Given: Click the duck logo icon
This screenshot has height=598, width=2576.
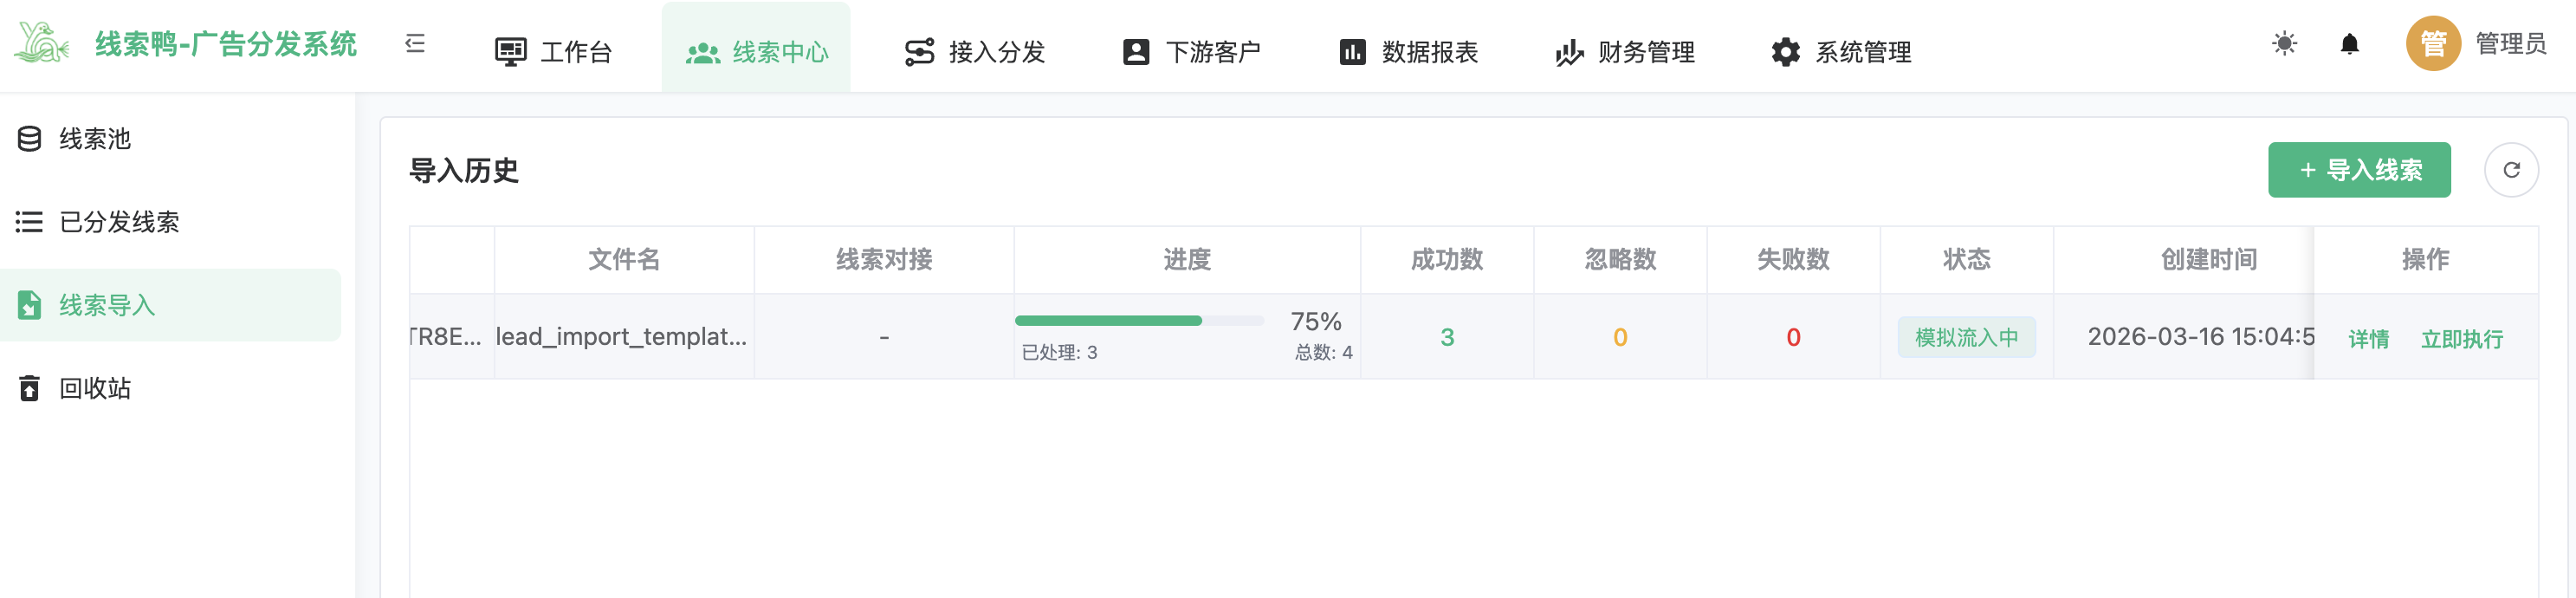Looking at the screenshot, I should [x=41, y=44].
